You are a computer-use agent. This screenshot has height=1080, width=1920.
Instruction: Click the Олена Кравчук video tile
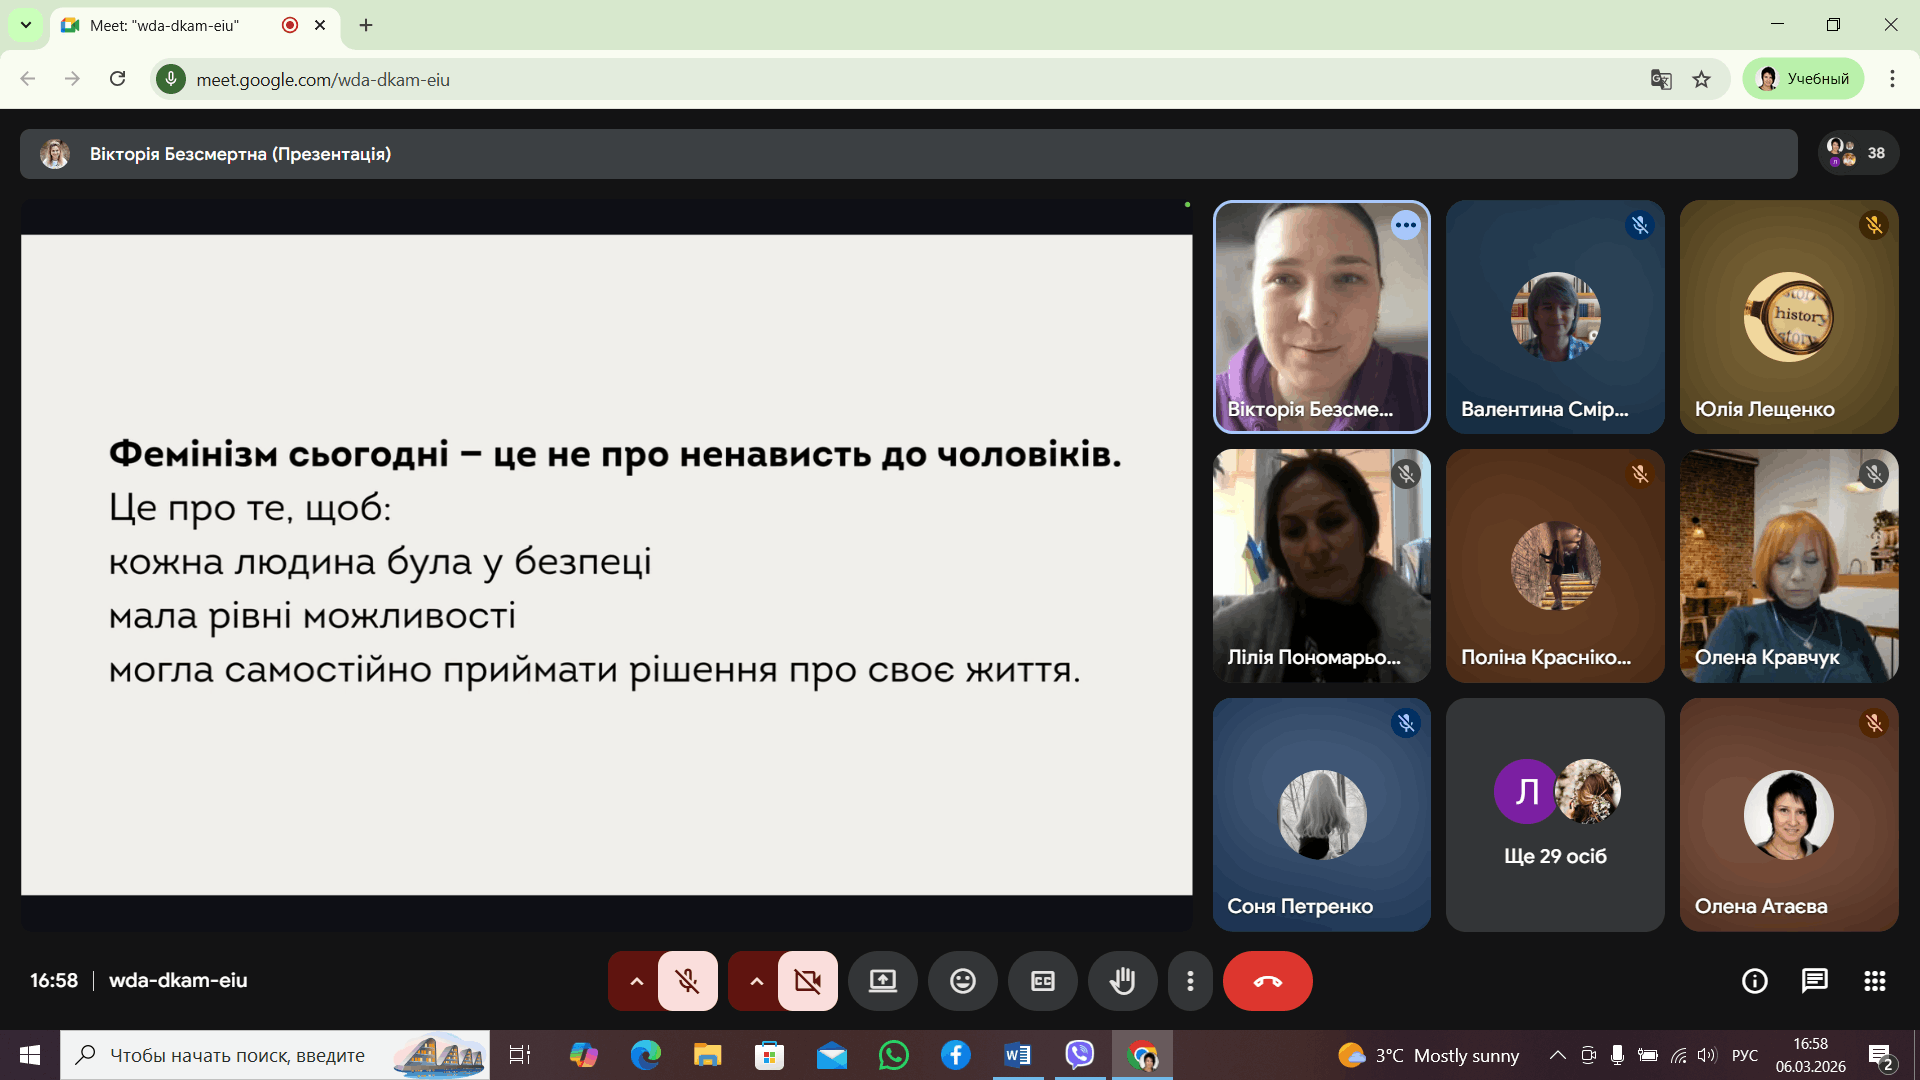(x=1788, y=566)
